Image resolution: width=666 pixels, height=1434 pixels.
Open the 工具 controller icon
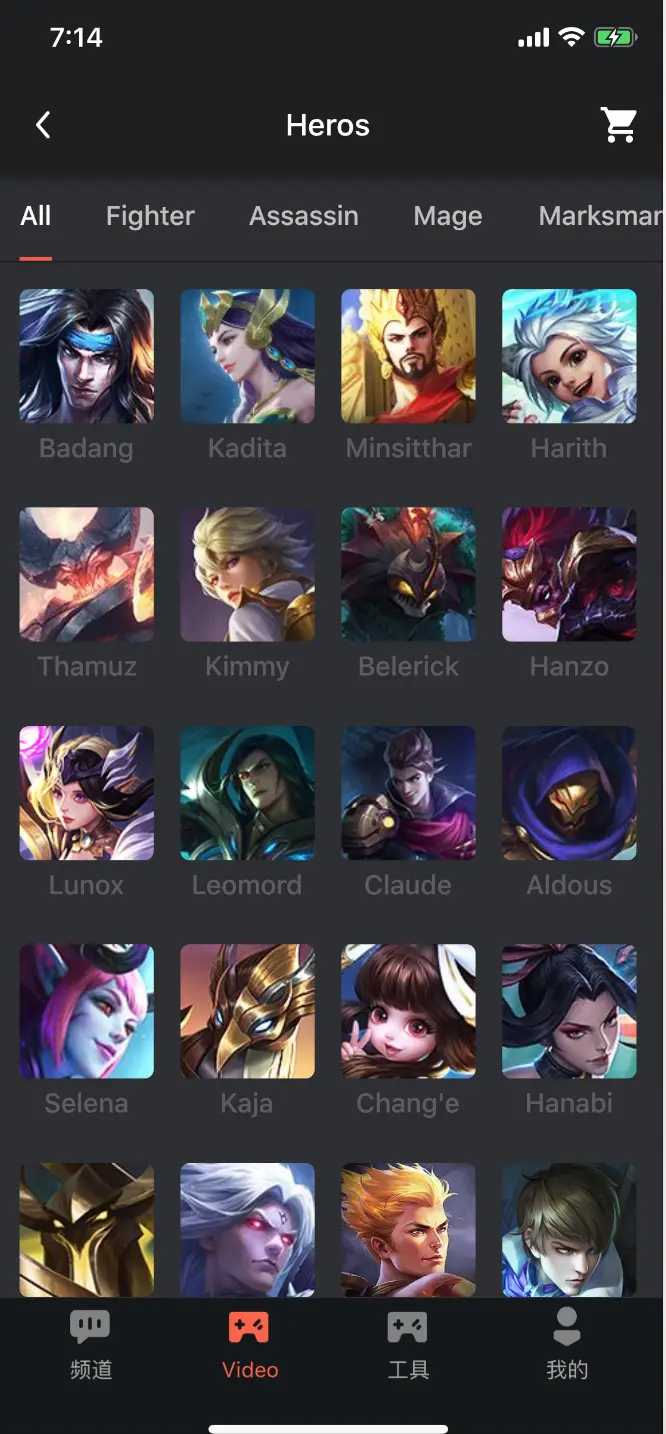coord(407,1327)
